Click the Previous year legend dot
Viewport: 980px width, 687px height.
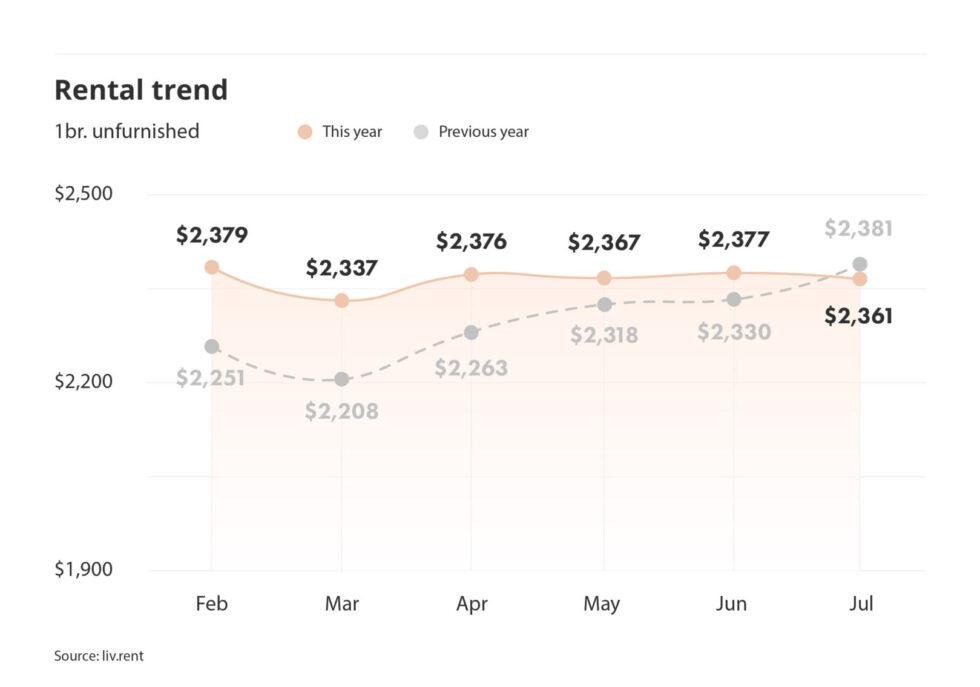point(421,132)
